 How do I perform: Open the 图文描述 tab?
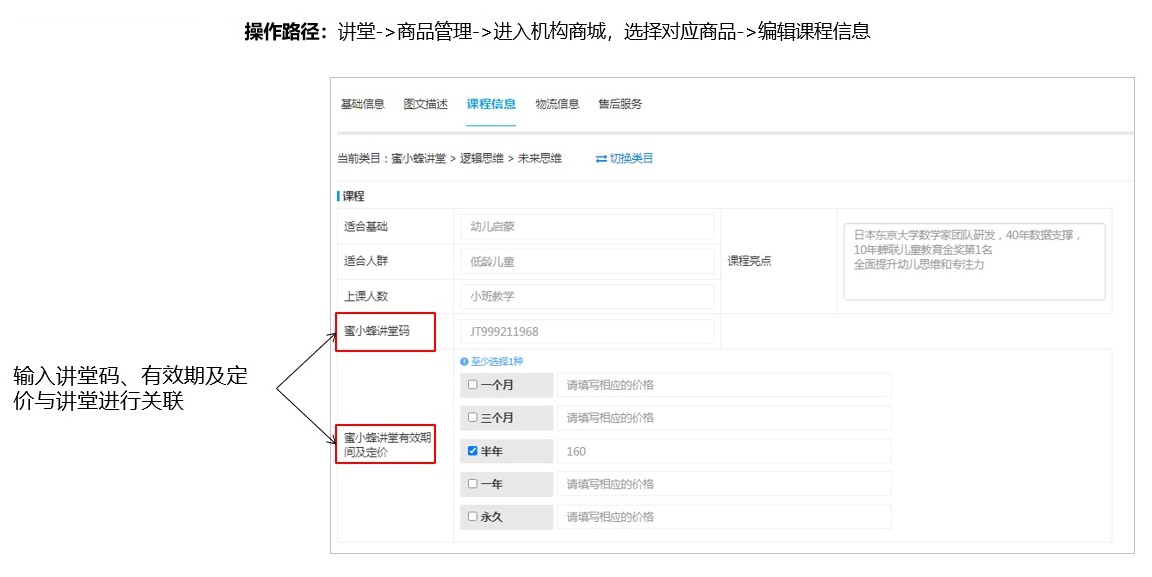(x=425, y=104)
